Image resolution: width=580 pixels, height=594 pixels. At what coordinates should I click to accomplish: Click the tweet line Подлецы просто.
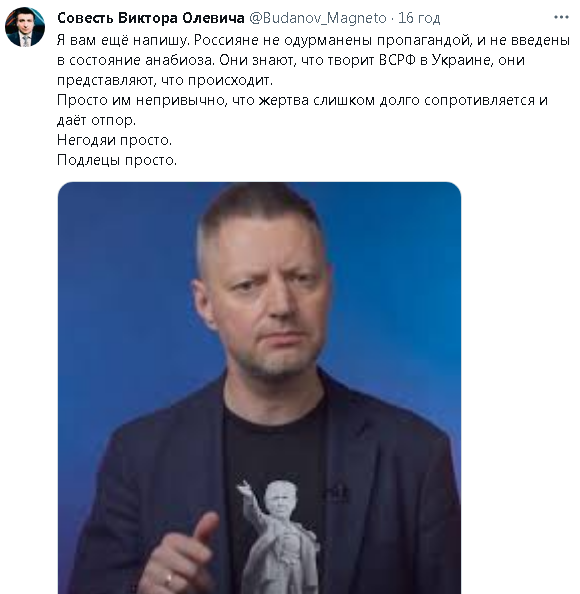(x=117, y=160)
